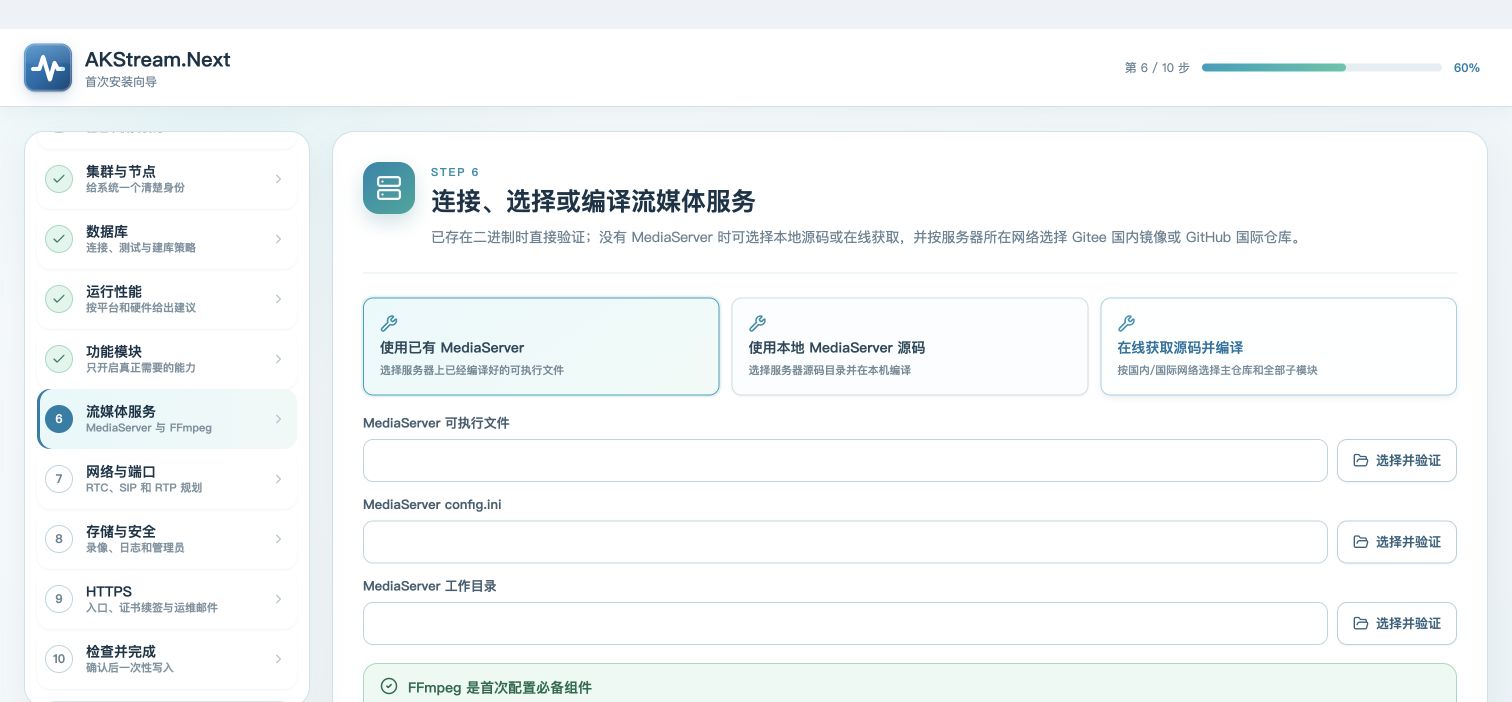The width and height of the screenshot is (1512, 702).
Task: Click the check circle icon in FFmpeg notice
Action: pos(389,686)
